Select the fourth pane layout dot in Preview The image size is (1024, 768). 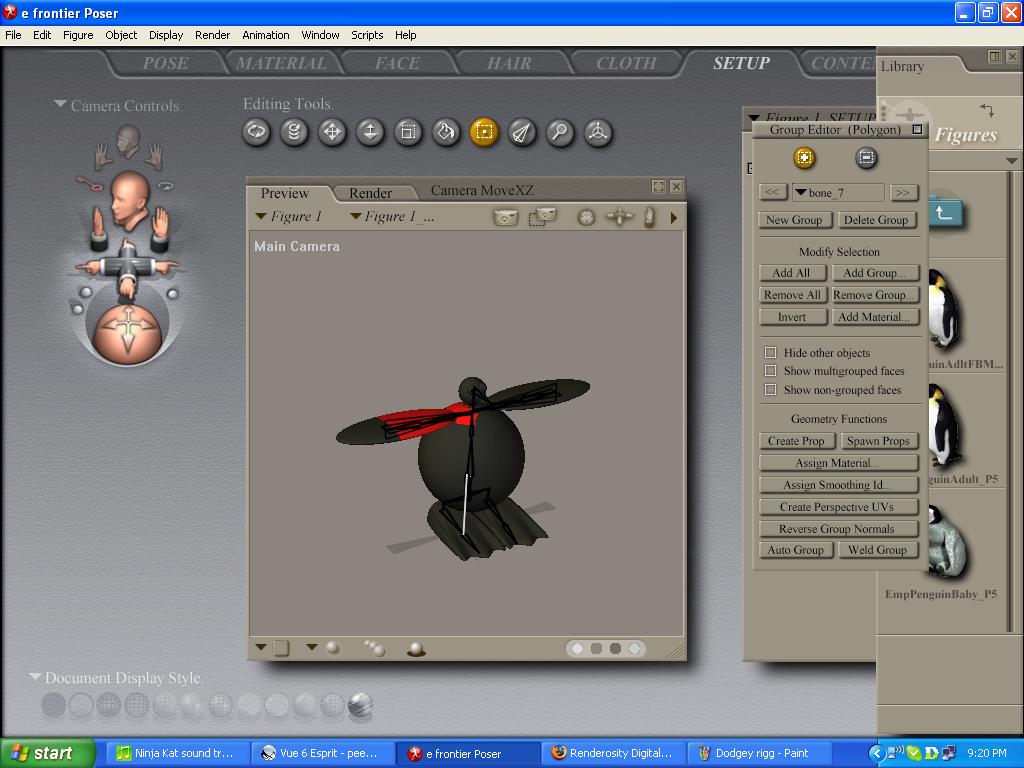point(634,648)
